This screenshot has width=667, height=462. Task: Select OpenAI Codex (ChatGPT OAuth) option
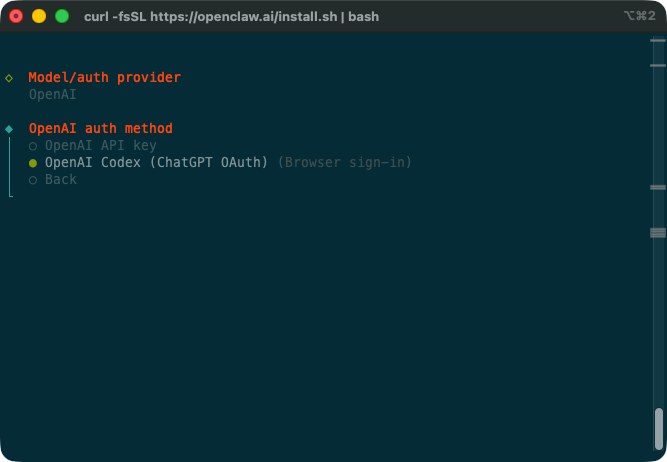tap(156, 163)
